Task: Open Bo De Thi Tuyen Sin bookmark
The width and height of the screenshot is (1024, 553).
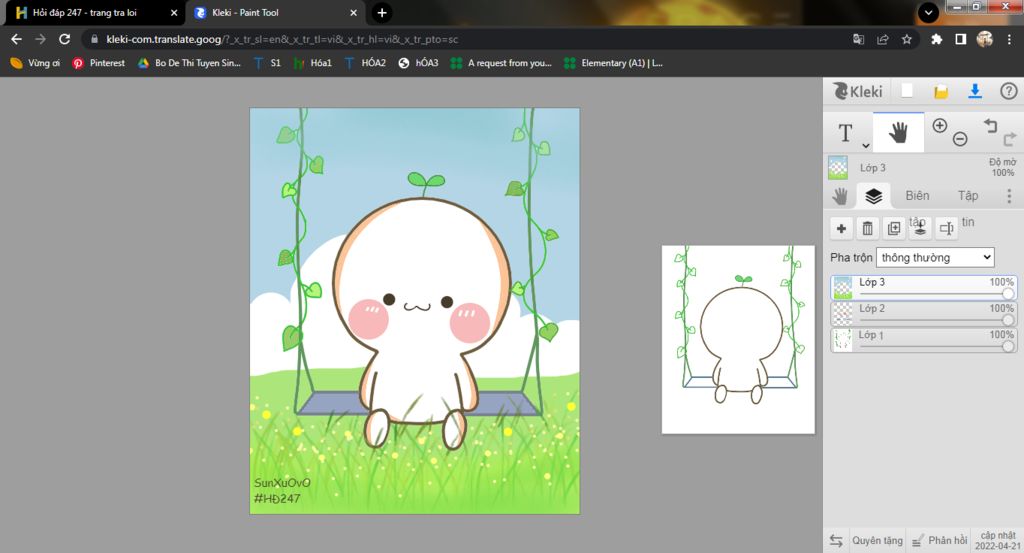Action: point(189,63)
